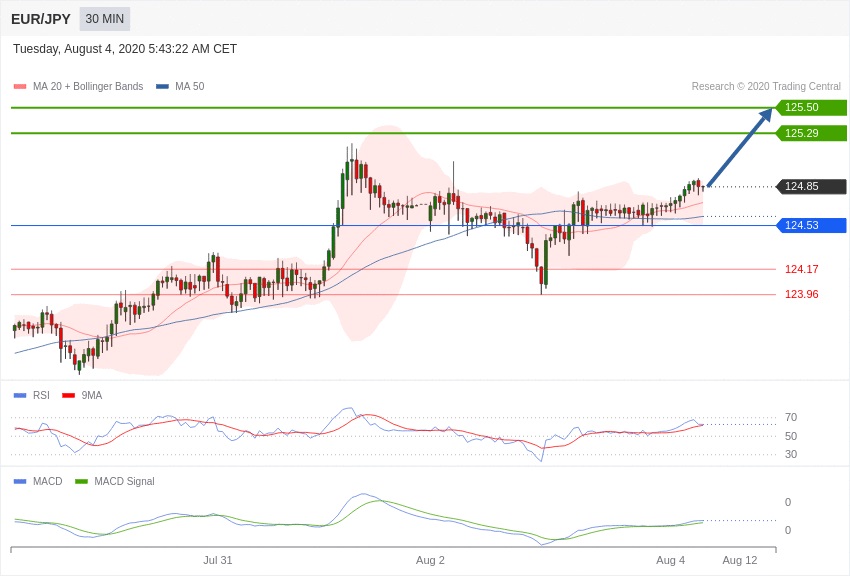850x576 pixels.
Task: Click the MA 50 blue legend swatch
Action: 162,86
